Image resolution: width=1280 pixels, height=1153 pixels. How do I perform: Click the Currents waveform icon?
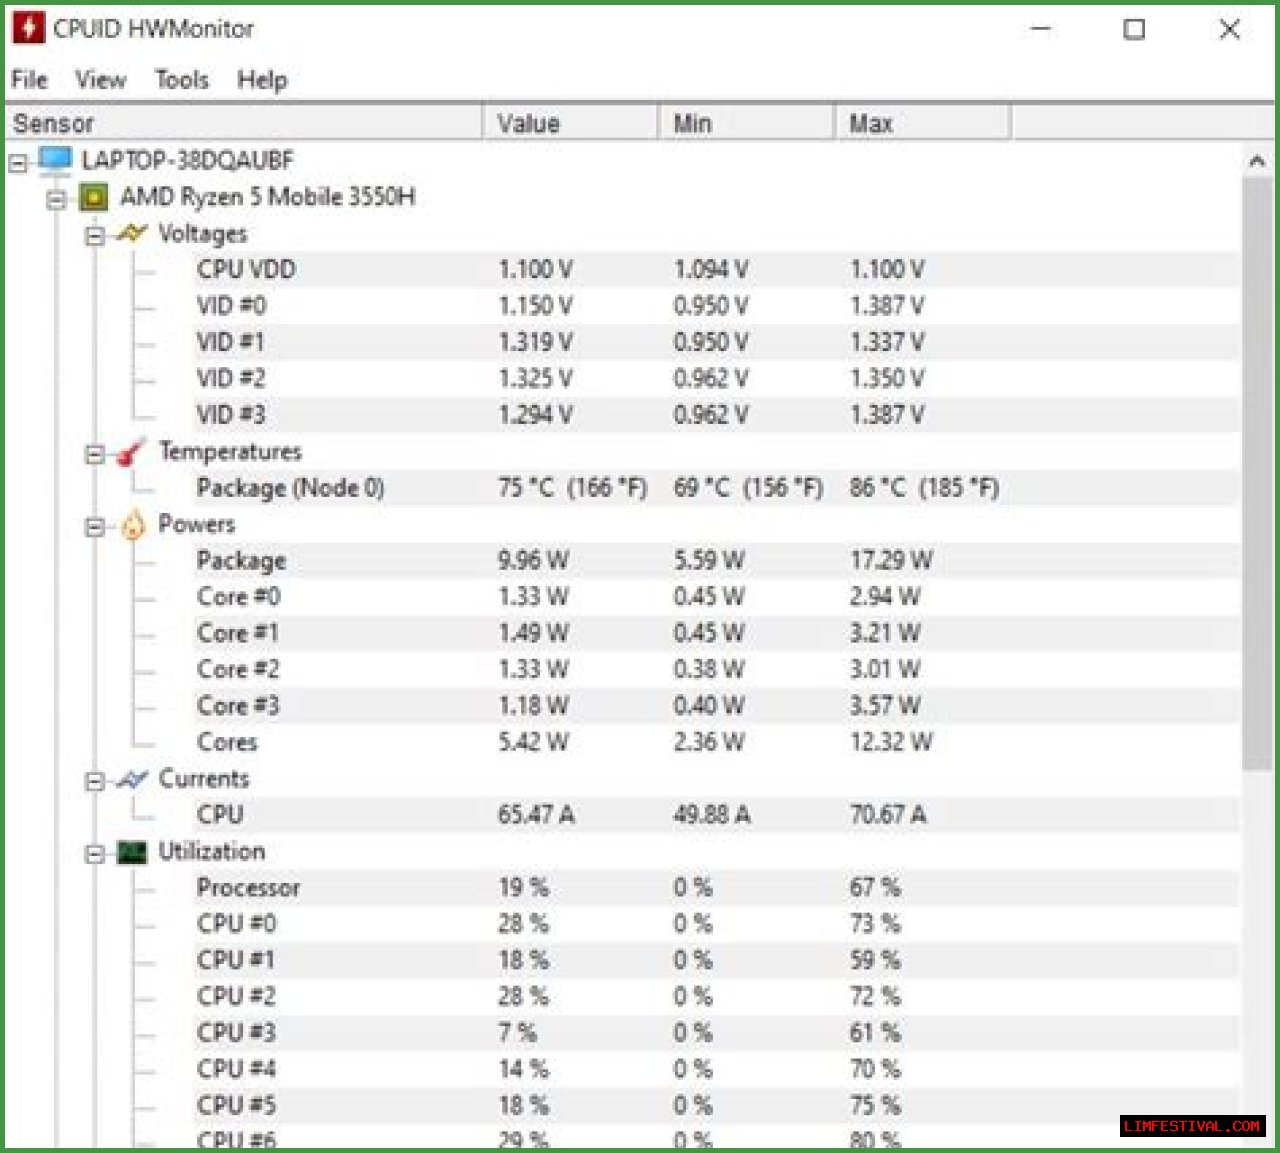pos(132,779)
